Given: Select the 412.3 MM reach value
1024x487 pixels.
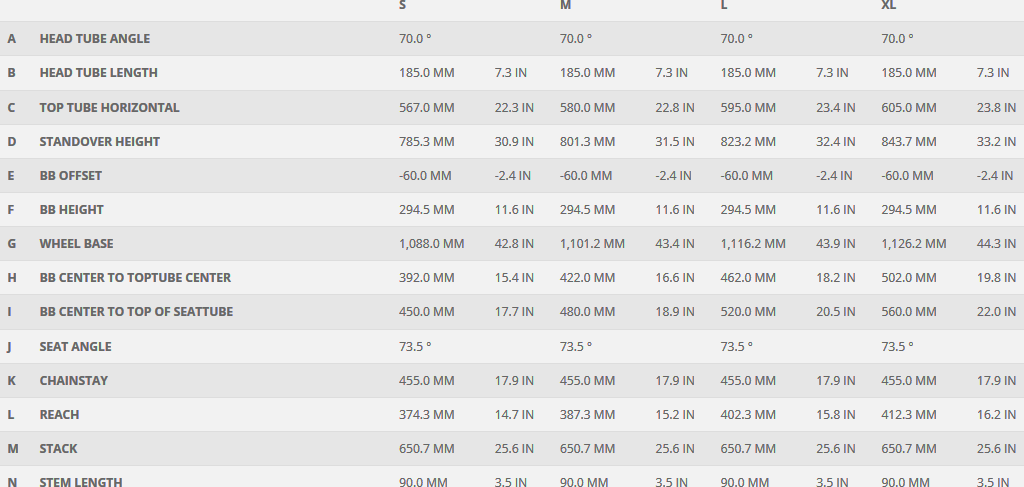Looking at the screenshot, I should 909,415.
